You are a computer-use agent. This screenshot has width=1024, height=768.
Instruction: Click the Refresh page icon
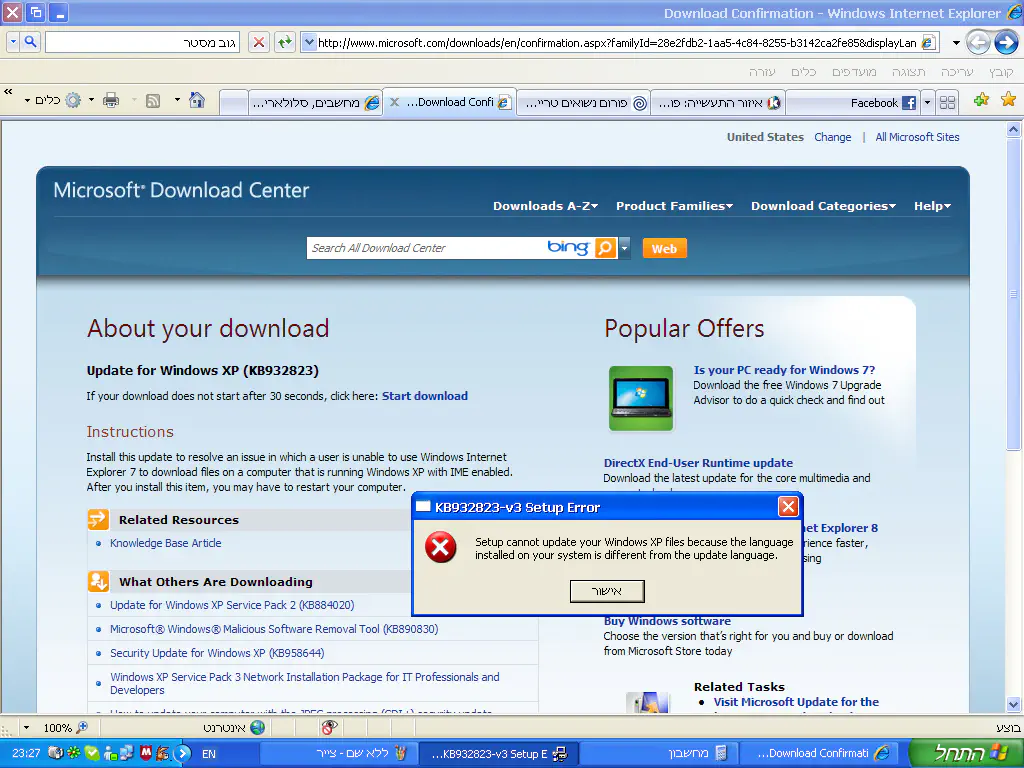tap(285, 42)
